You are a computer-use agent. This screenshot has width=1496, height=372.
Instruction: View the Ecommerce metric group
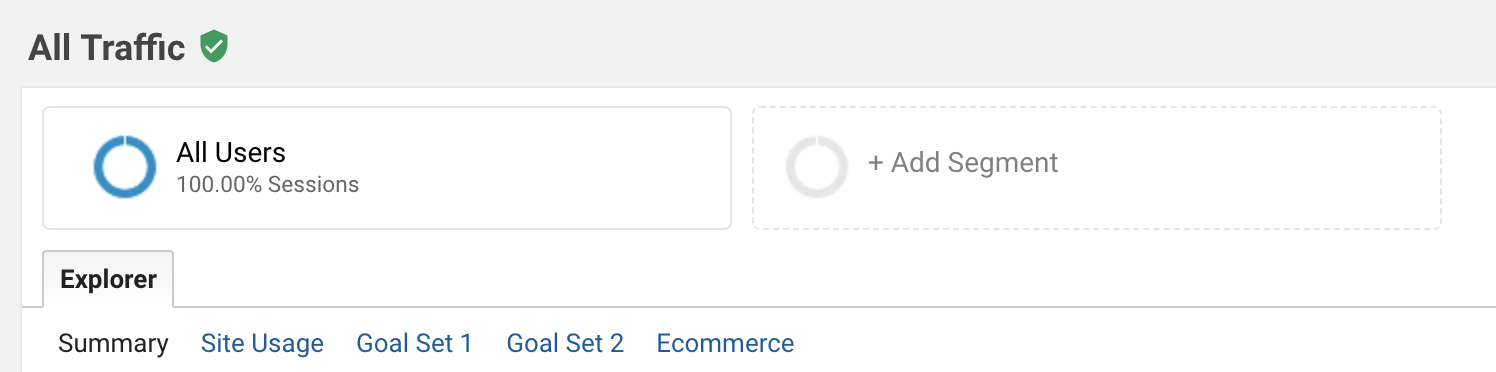click(x=725, y=344)
